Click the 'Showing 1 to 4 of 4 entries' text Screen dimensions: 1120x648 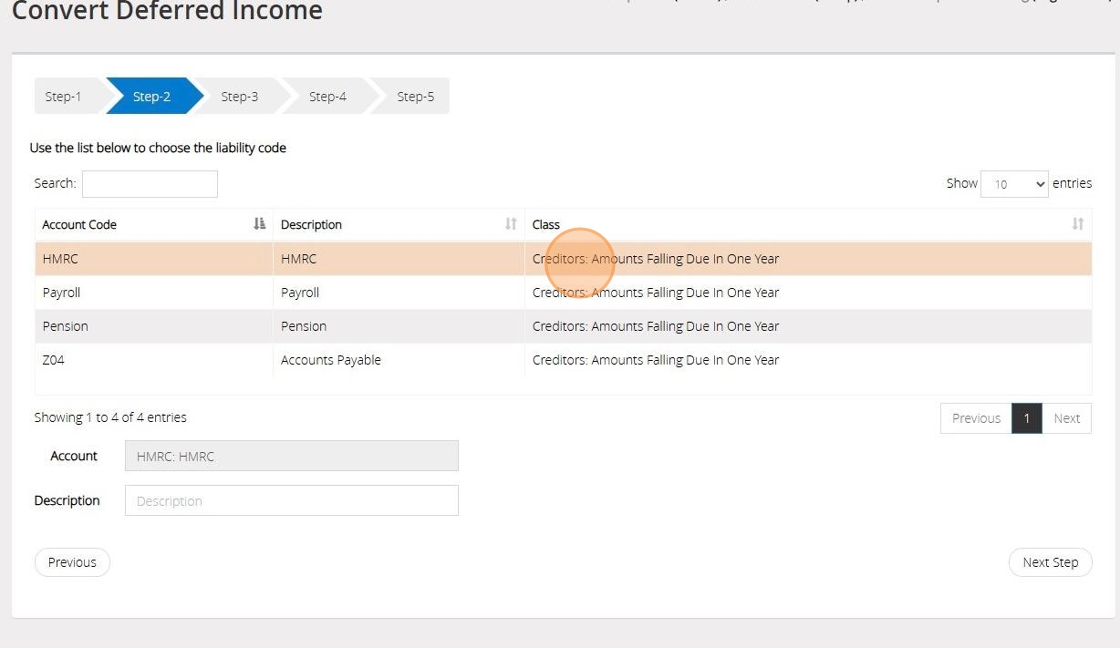click(x=110, y=417)
